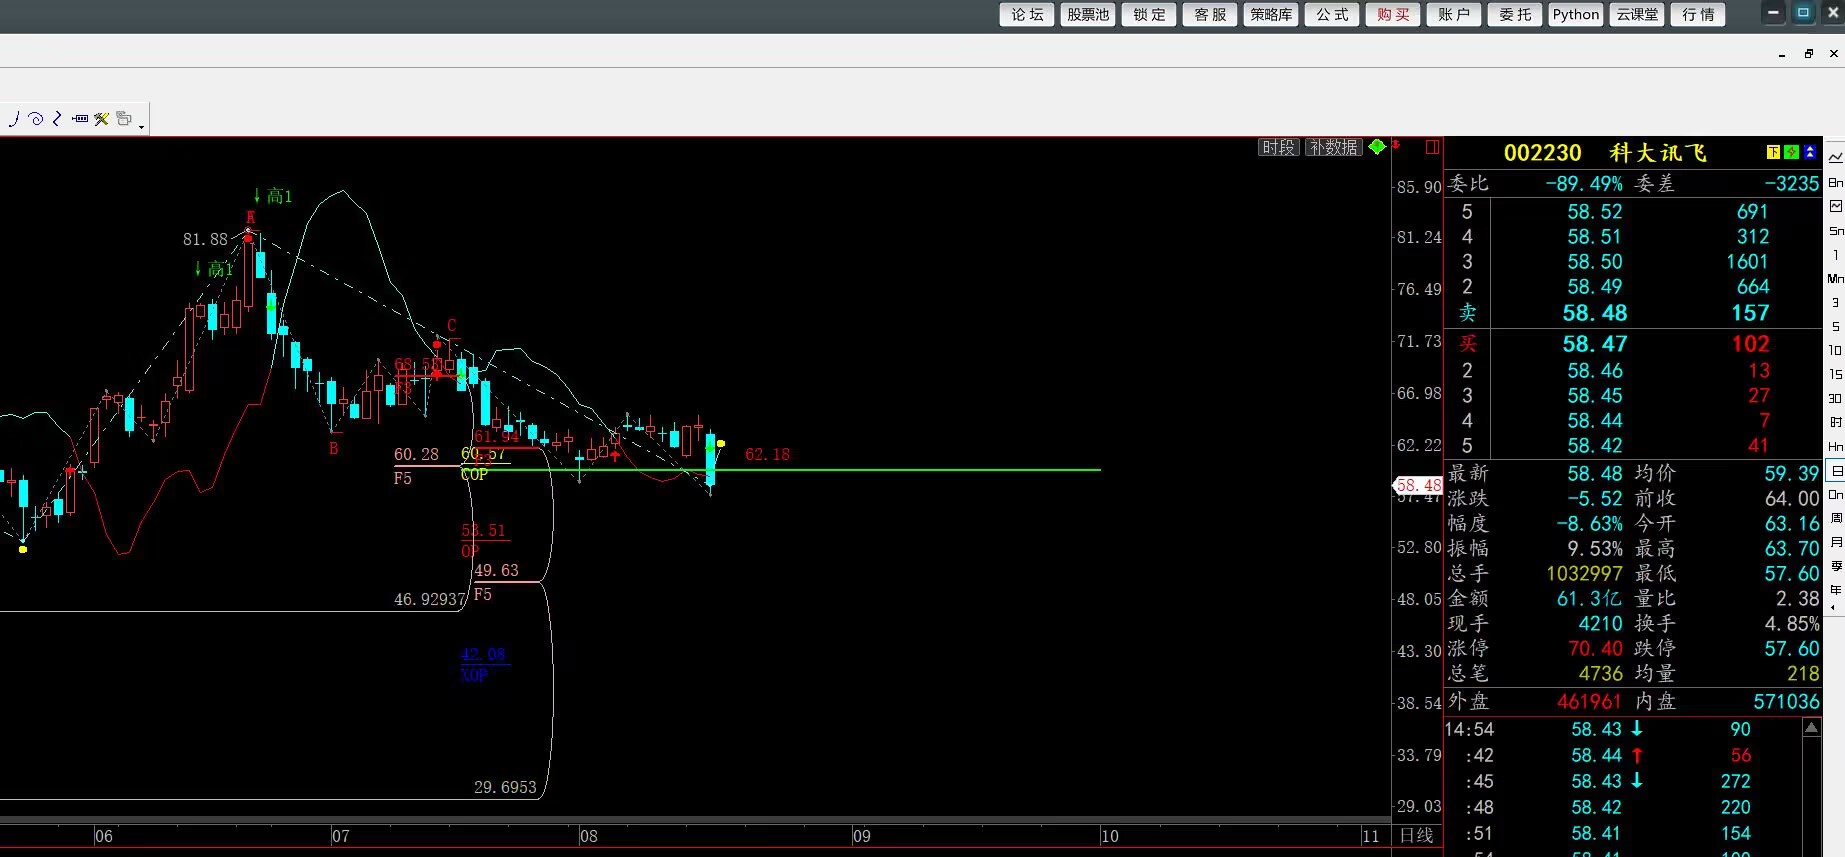1845x857 pixels.
Task: Switch to the 30-minute period
Action: point(1836,398)
